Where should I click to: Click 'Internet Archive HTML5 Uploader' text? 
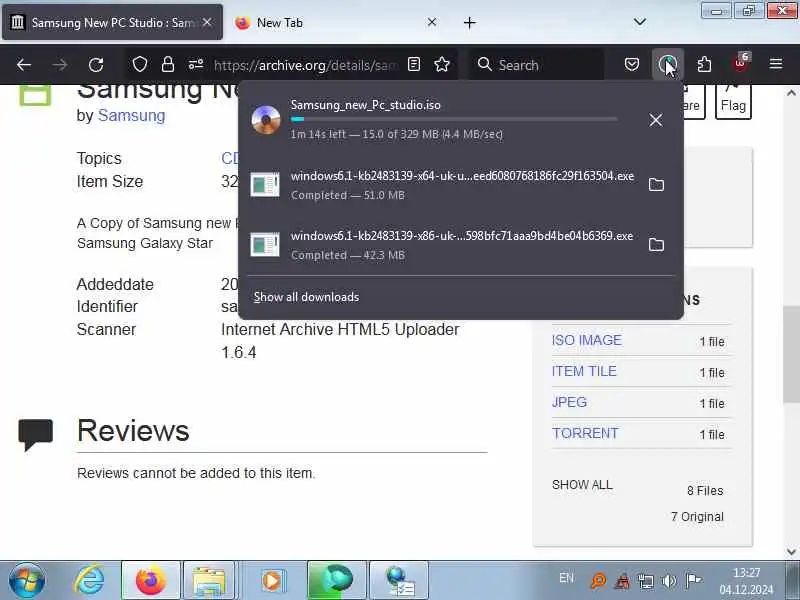340,330
